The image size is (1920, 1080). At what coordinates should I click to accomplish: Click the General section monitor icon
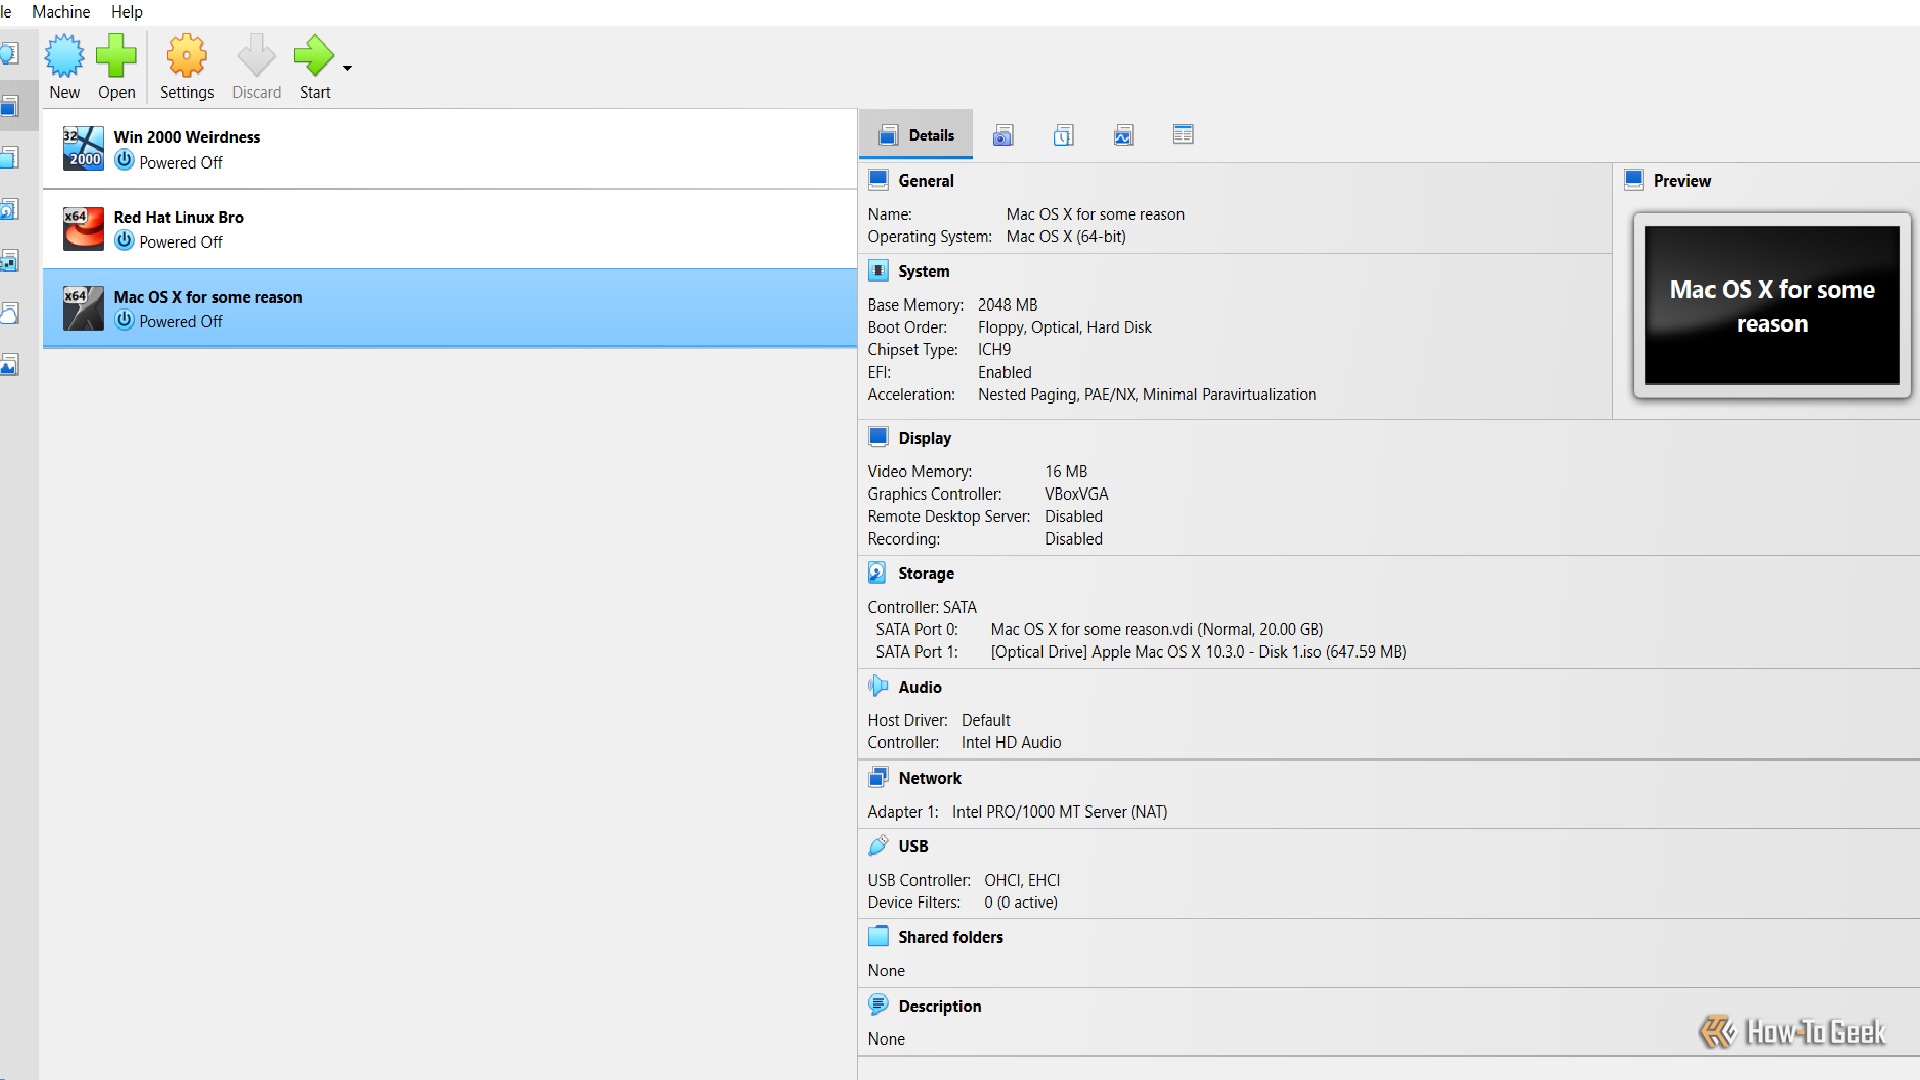pyautogui.click(x=878, y=180)
